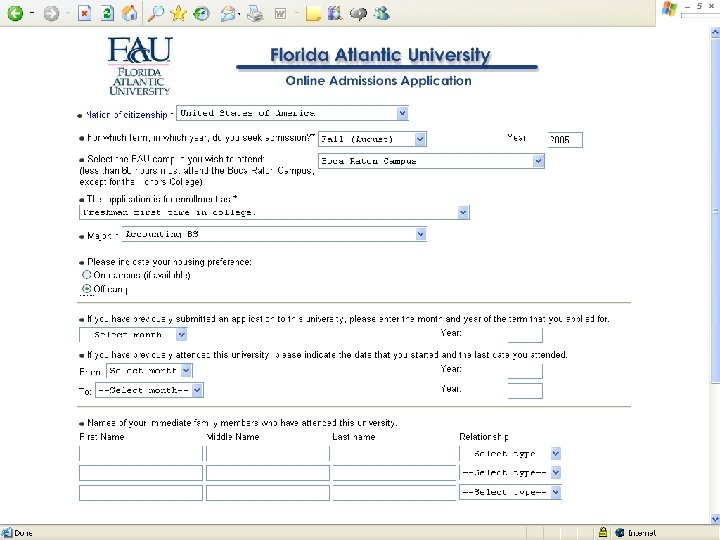The height and width of the screenshot is (540, 720).
Task: Open the To month dropdown
Action: click(149, 390)
